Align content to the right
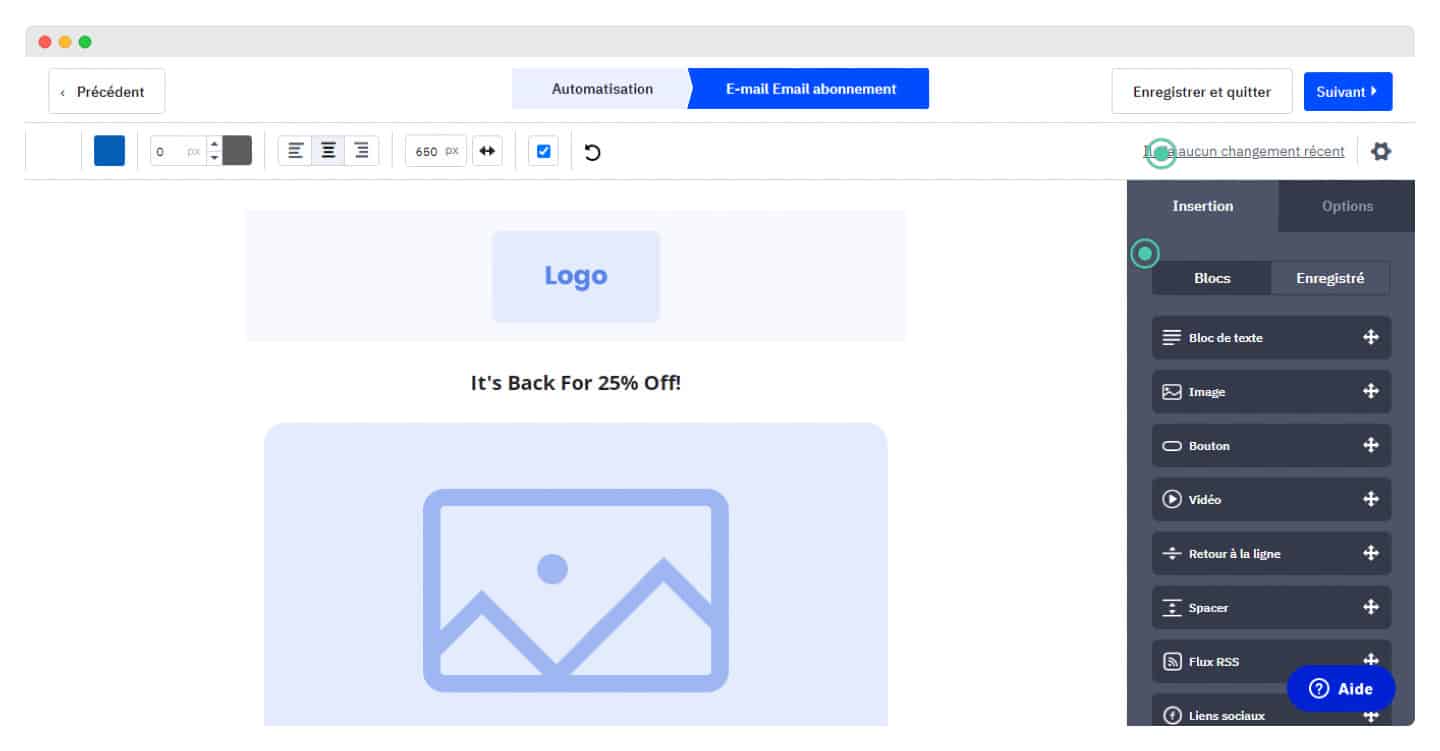Screen dimensions: 1440x751 pos(362,151)
